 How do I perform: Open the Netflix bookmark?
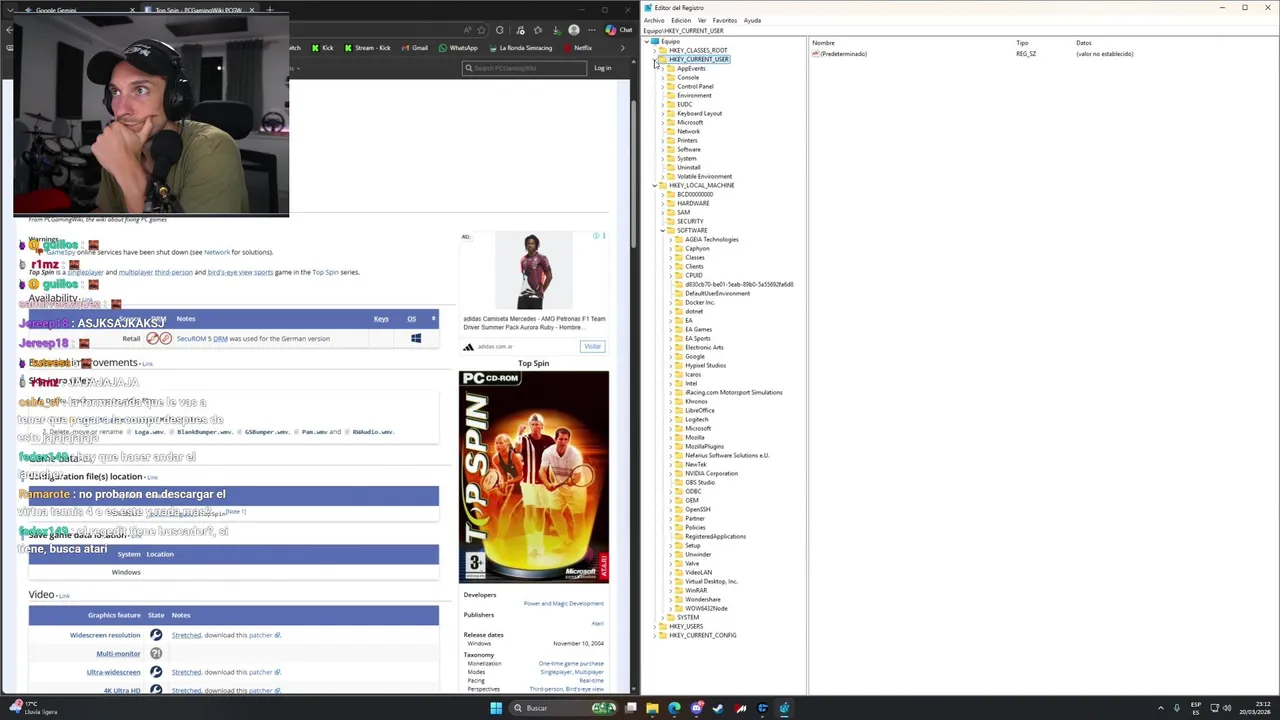578,48
